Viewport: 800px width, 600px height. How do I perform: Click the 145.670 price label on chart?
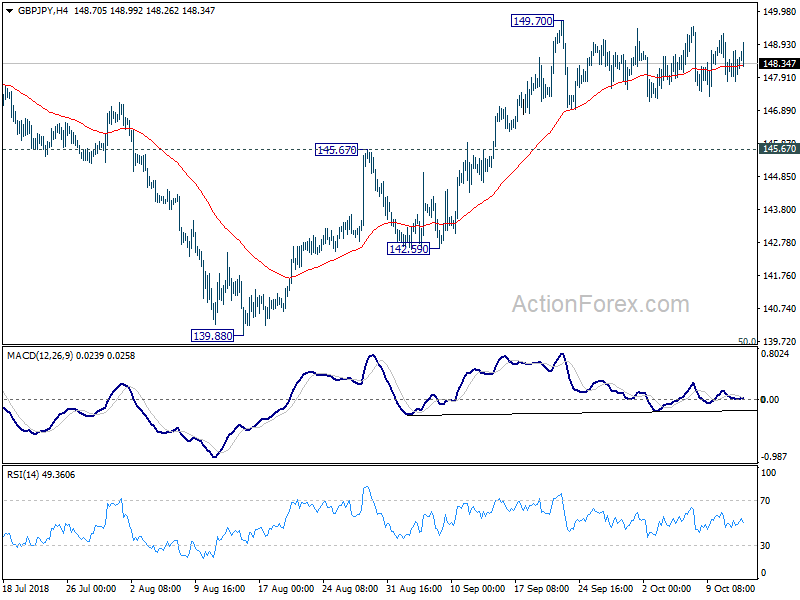(x=337, y=150)
